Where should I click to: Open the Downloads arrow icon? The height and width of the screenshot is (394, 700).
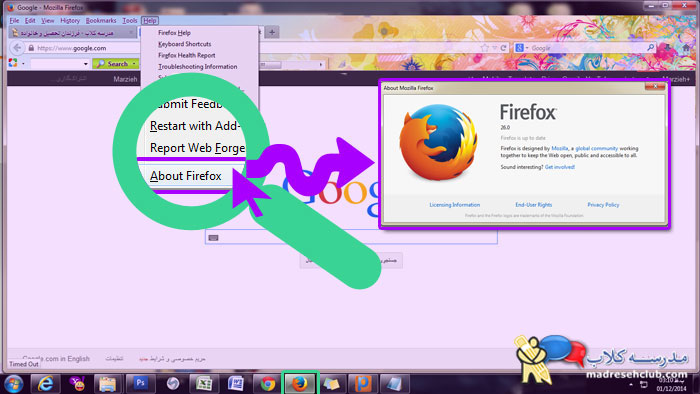click(668, 47)
